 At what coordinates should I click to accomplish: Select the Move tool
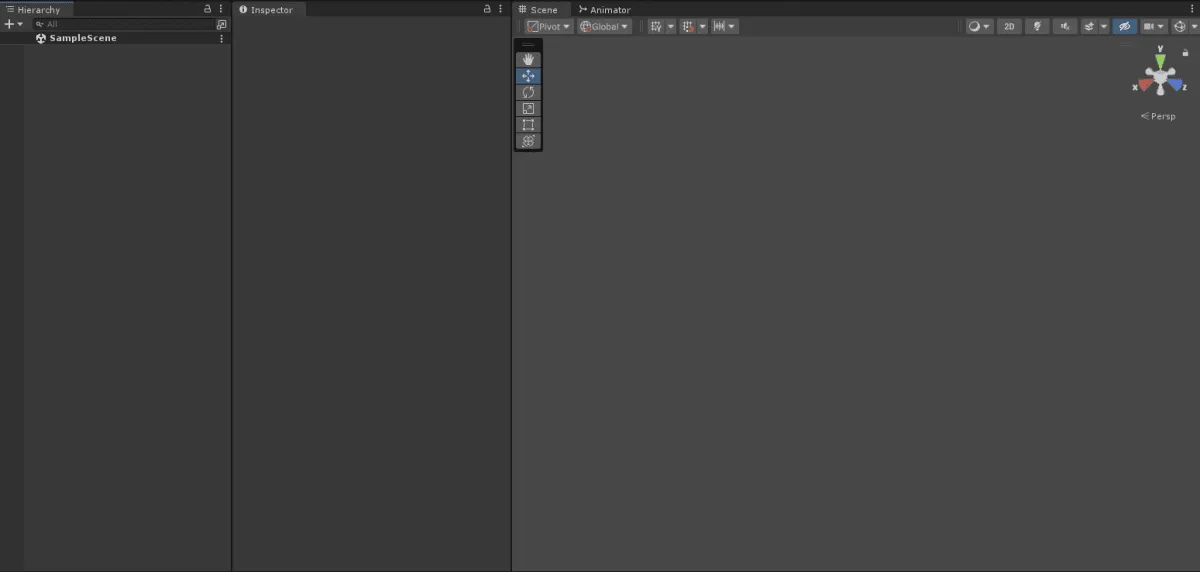point(528,76)
